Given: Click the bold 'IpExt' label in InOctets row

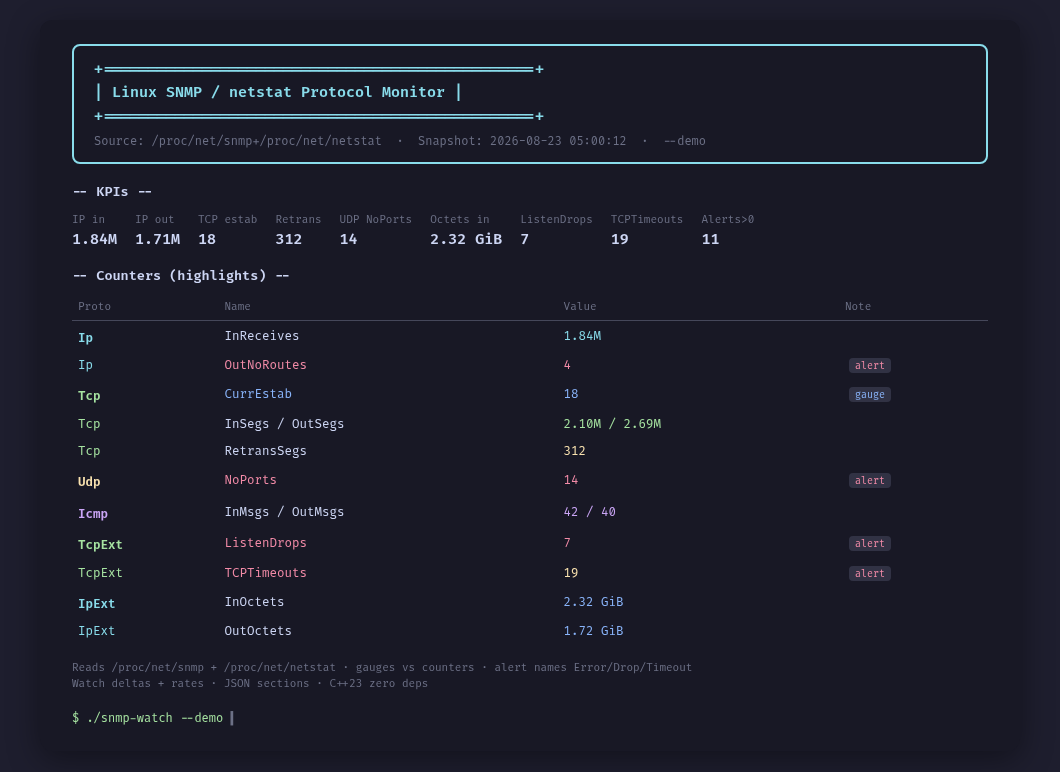Looking at the screenshot, I should tap(97, 604).
